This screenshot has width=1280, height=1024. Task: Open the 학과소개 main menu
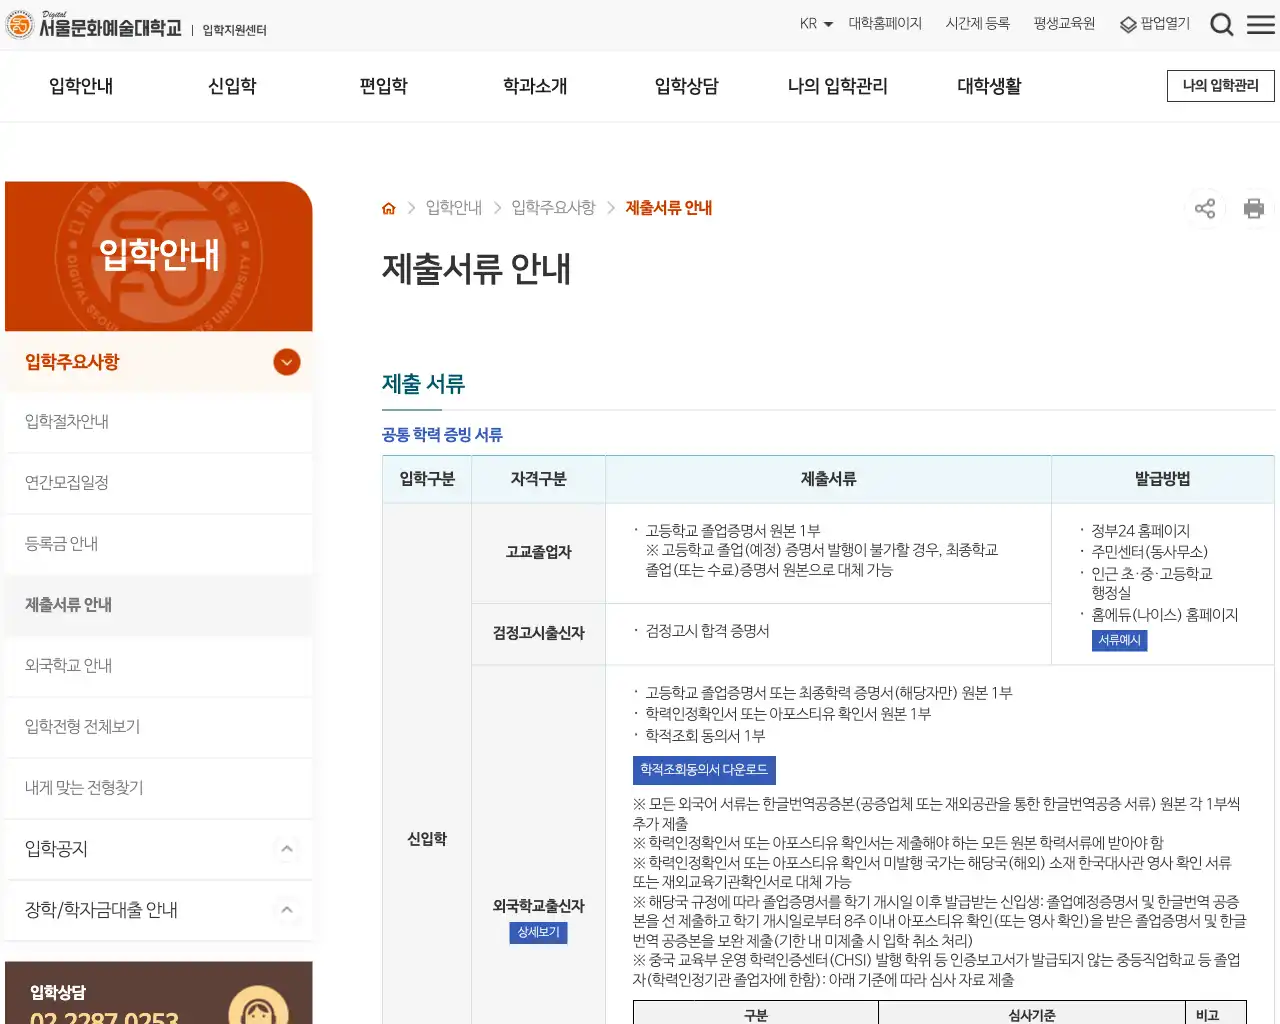535,86
